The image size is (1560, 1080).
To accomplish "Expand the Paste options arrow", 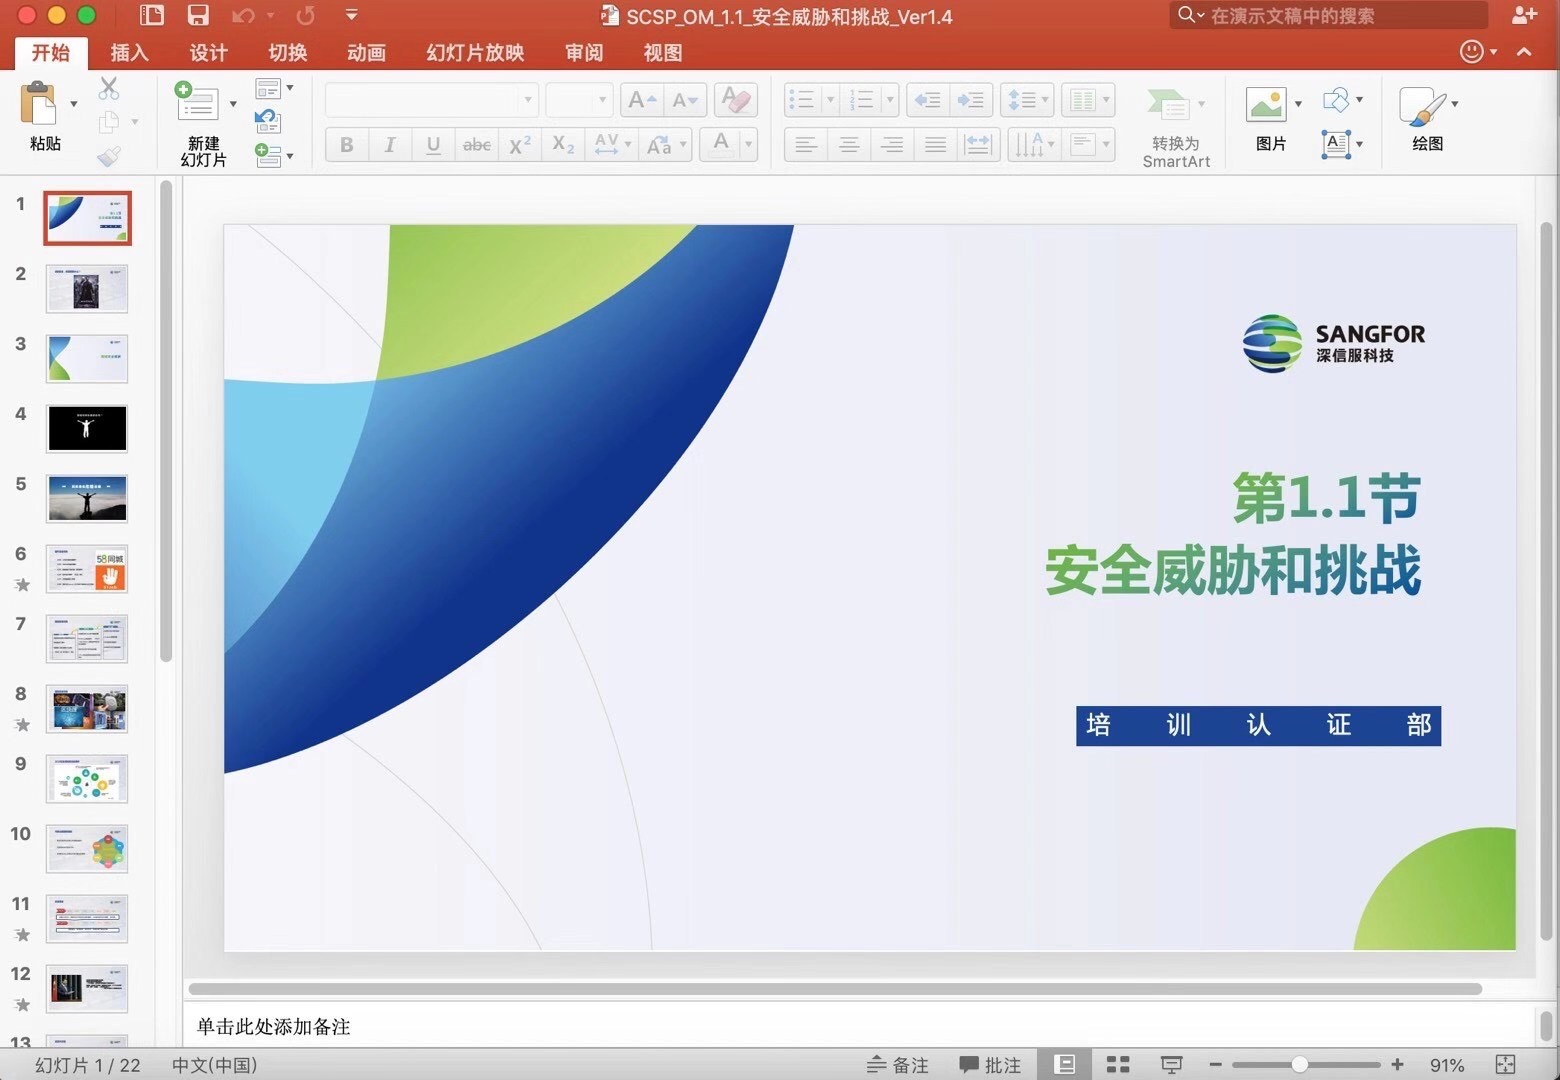I will coord(74,104).
